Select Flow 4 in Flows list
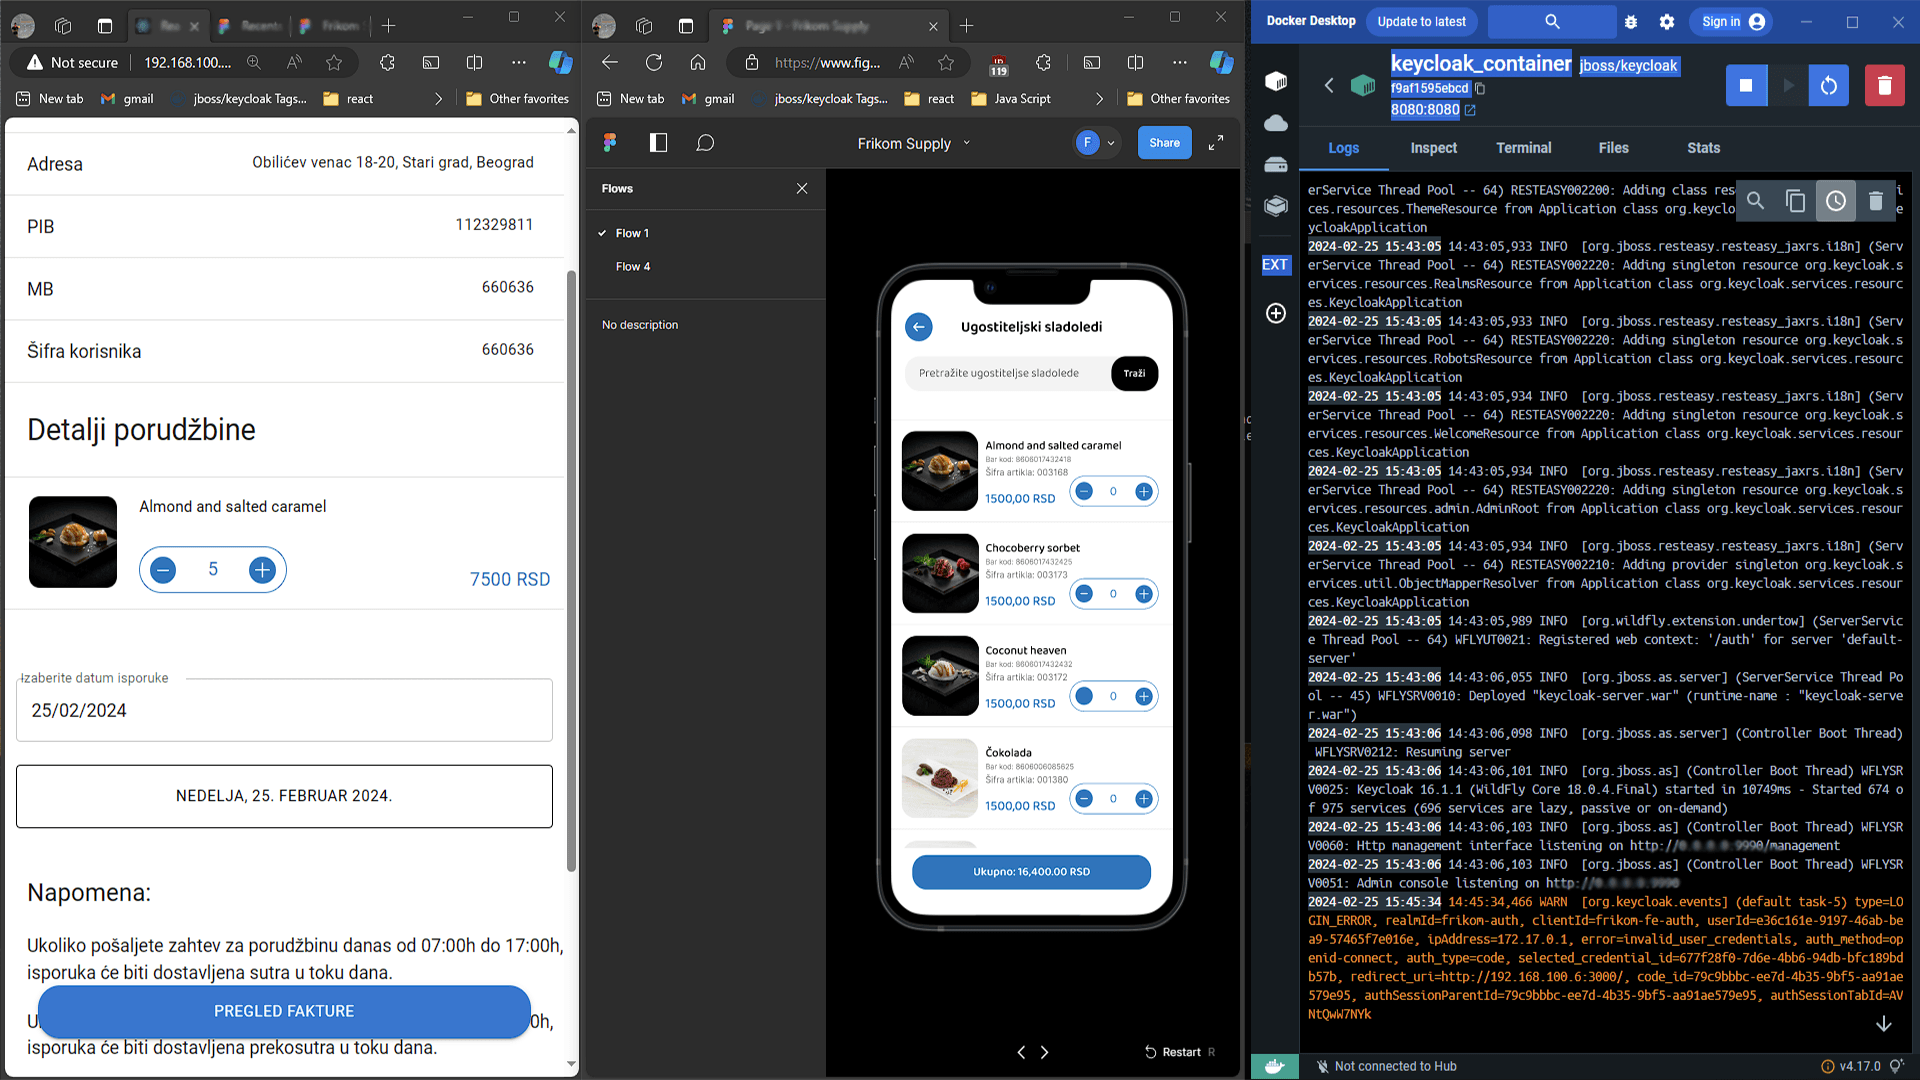Viewport: 1920px width, 1080px height. pos(633,267)
